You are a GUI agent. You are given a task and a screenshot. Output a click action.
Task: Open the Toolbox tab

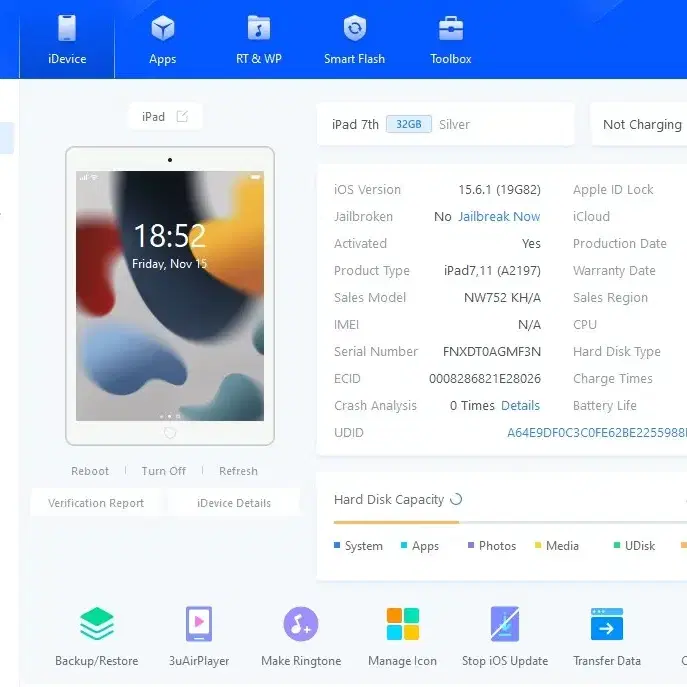[x=450, y=39]
